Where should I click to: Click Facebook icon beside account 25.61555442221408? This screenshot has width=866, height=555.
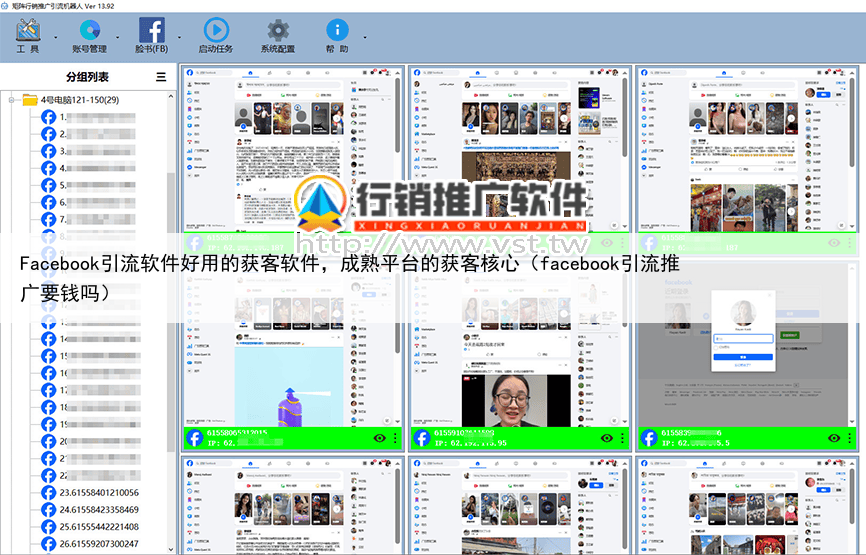(x=49, y=527)
